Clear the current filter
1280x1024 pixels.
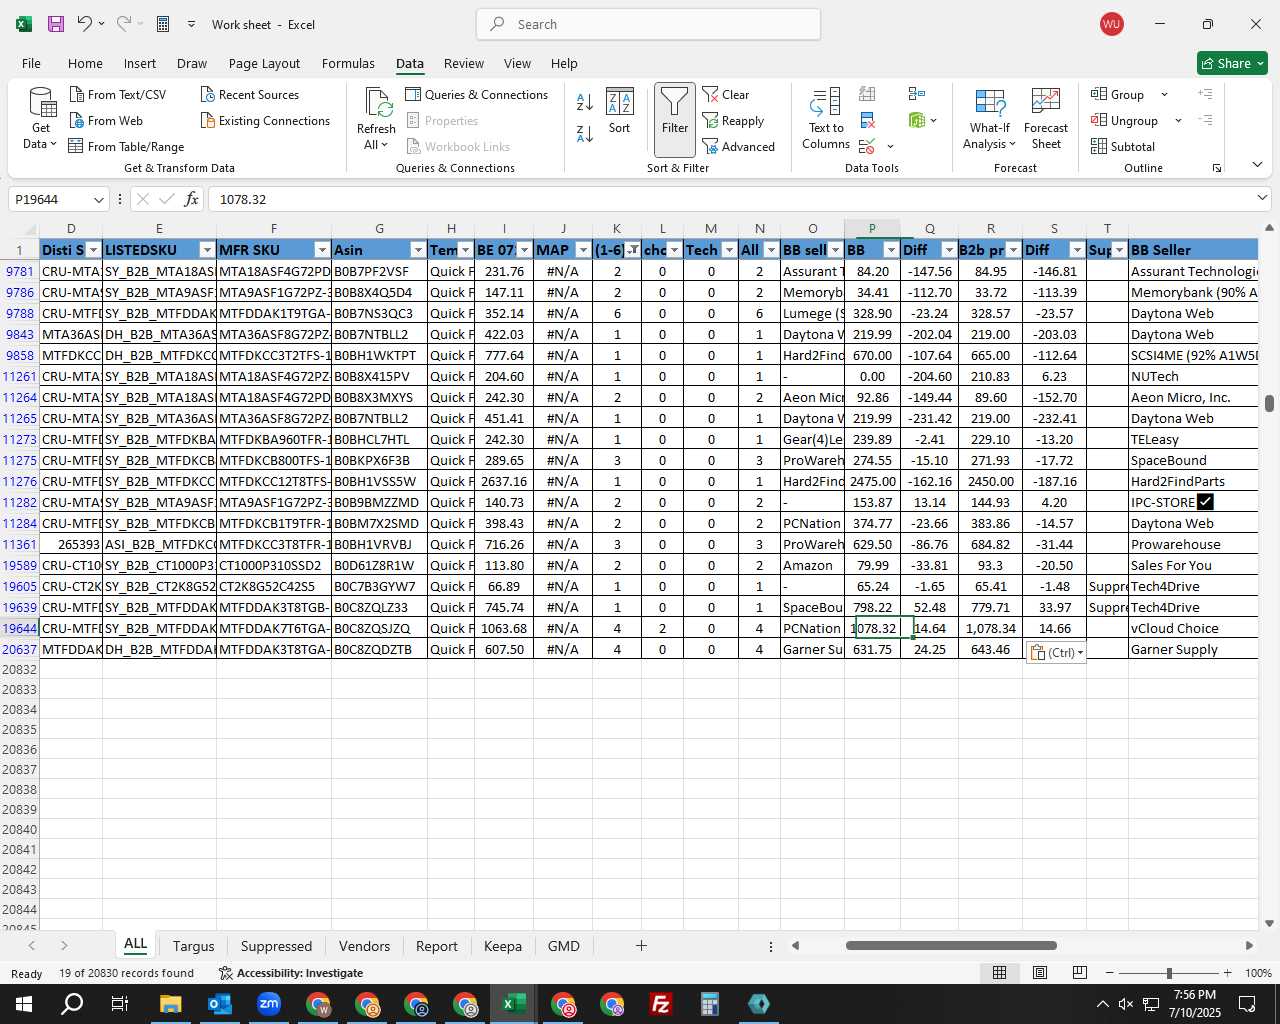click(726, 94)
